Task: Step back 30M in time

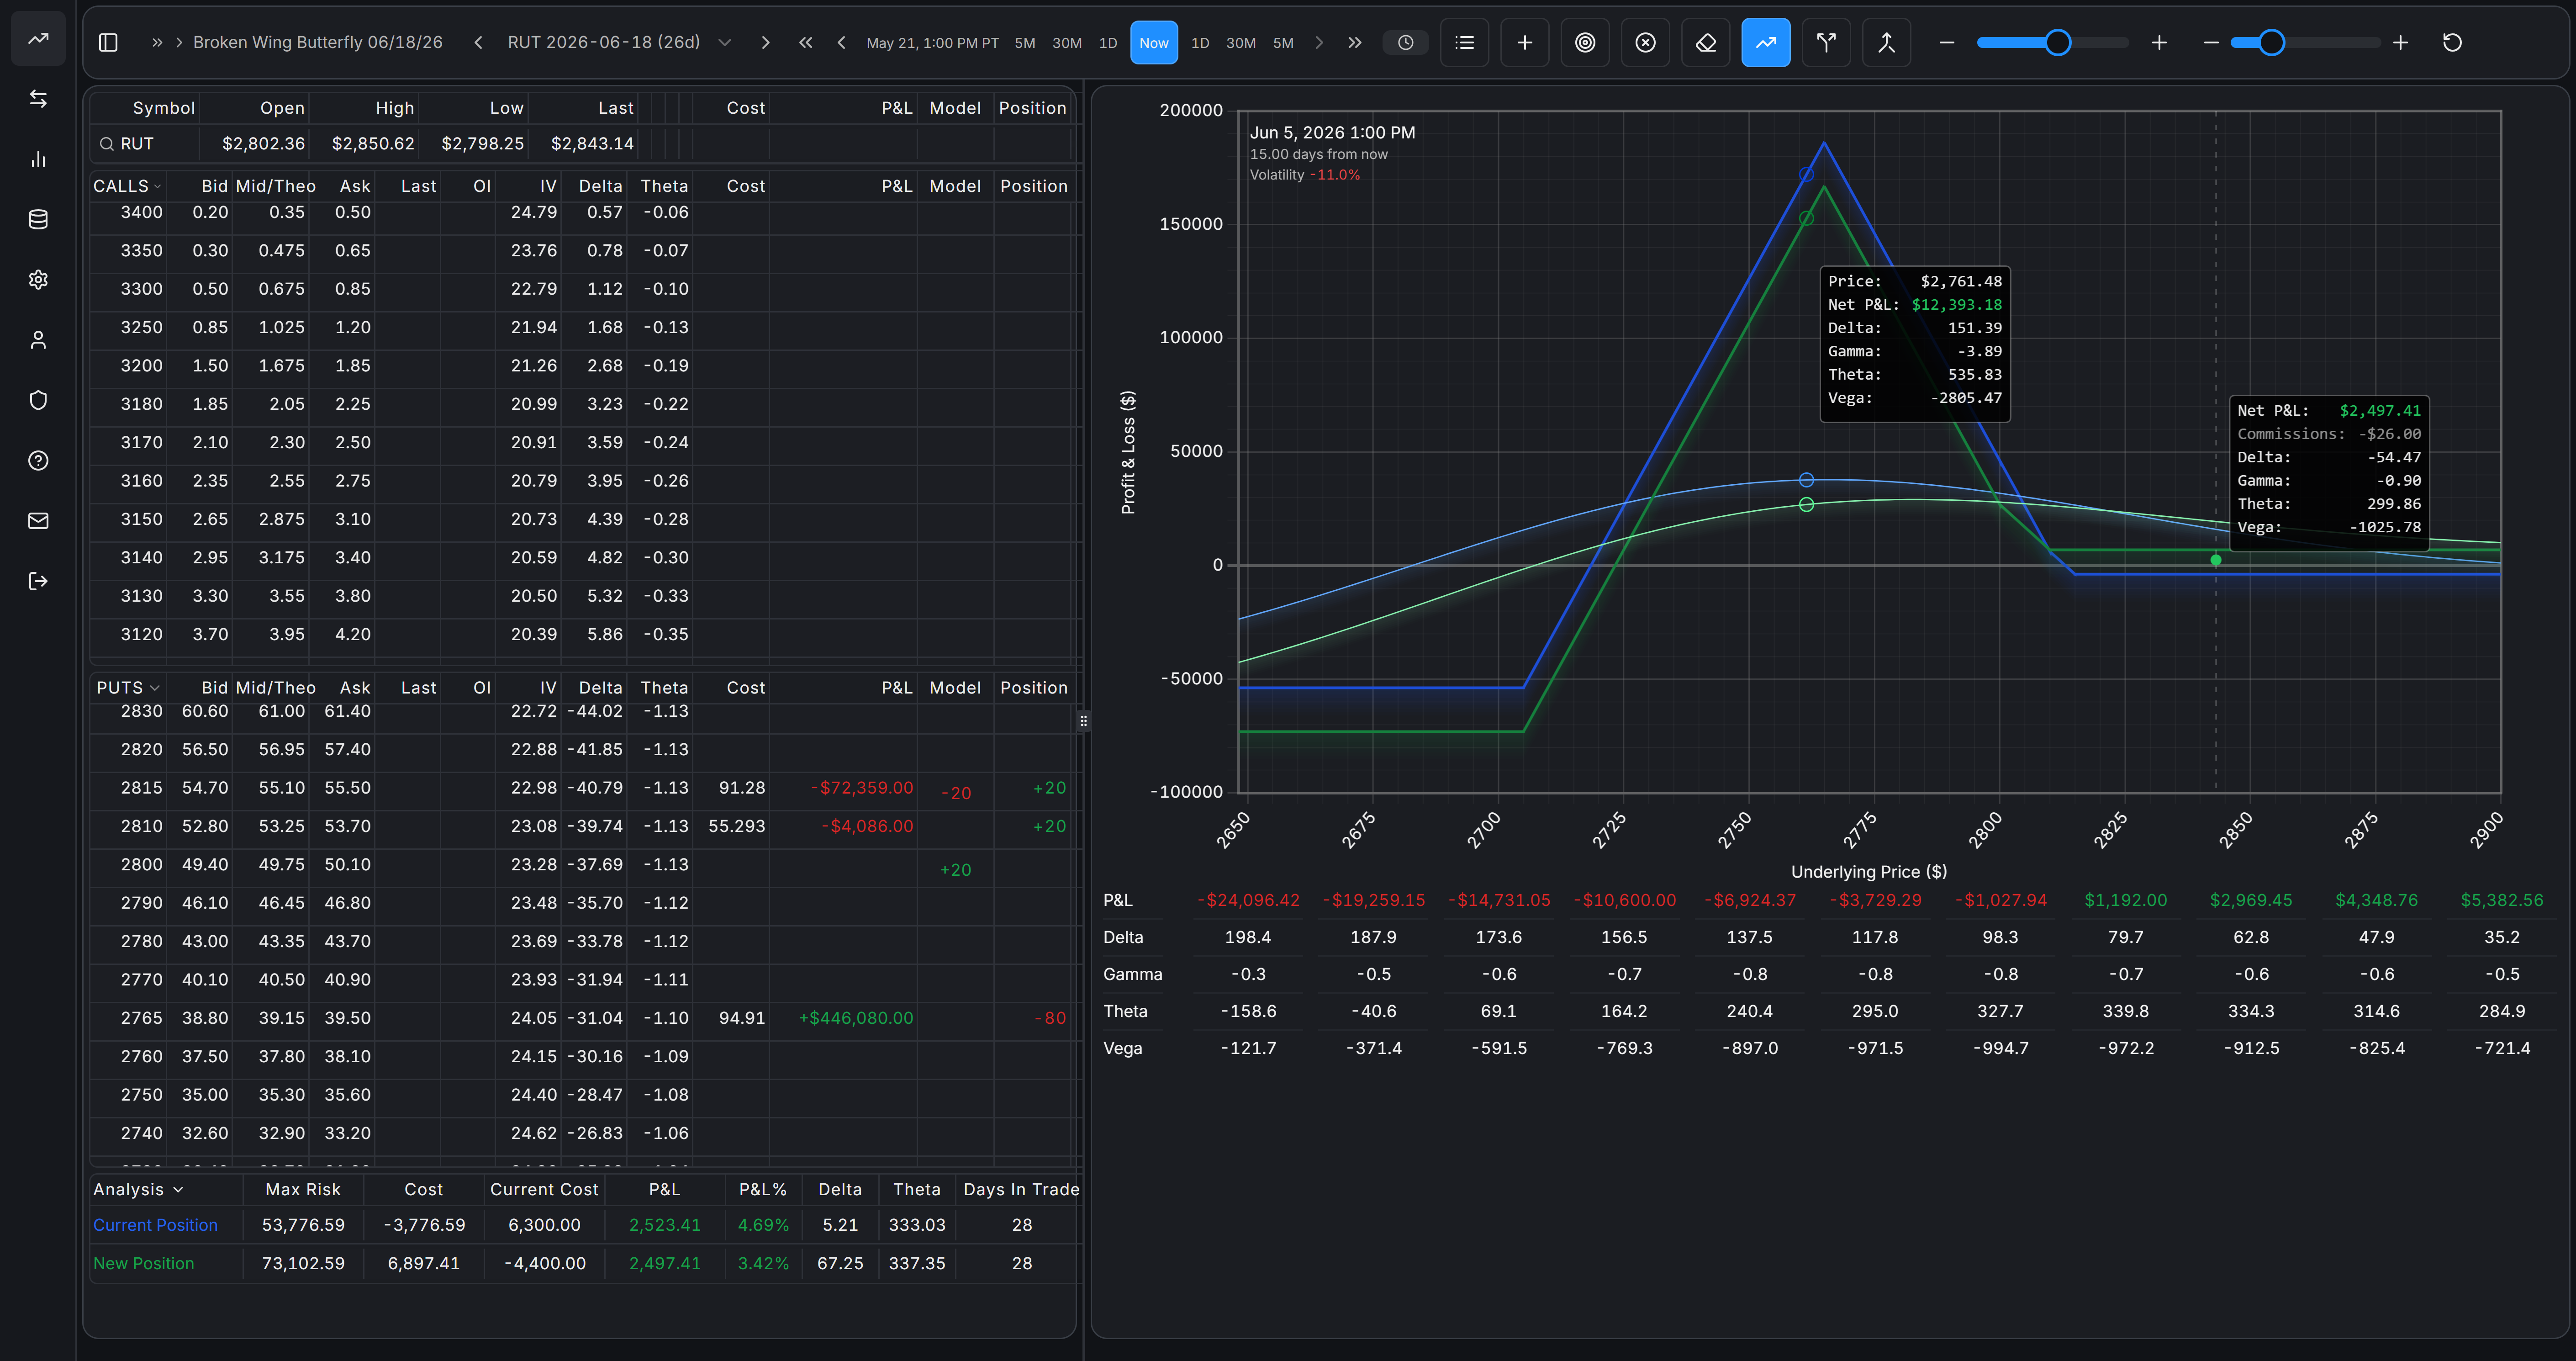Action: point(1067,43)
